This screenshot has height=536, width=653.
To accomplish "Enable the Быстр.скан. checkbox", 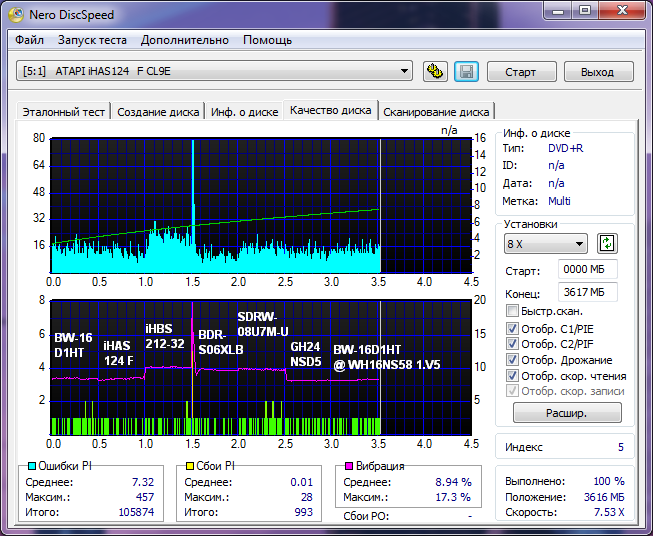I will [513, 311].
